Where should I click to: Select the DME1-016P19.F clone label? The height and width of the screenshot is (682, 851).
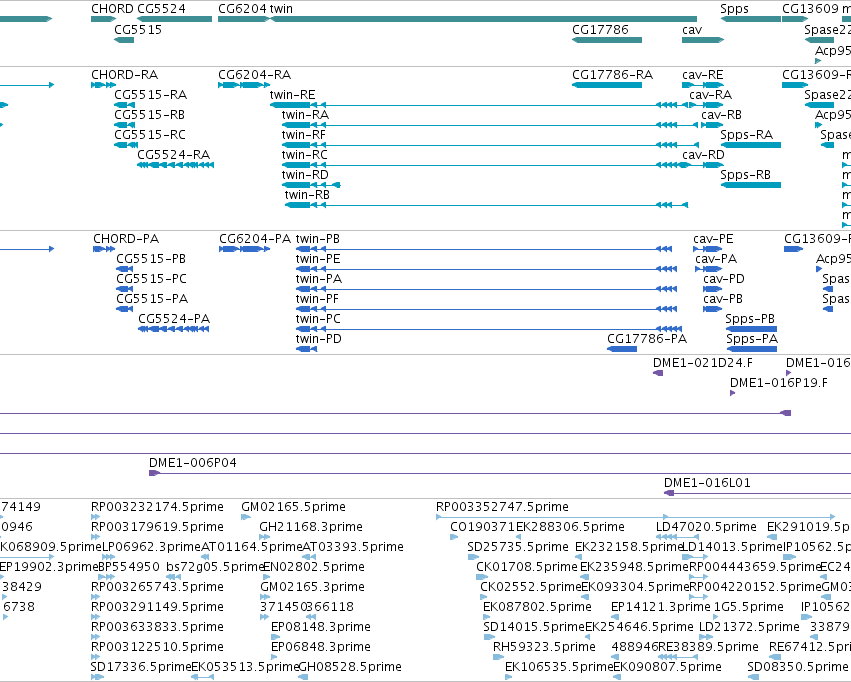[x=779, y=383]
